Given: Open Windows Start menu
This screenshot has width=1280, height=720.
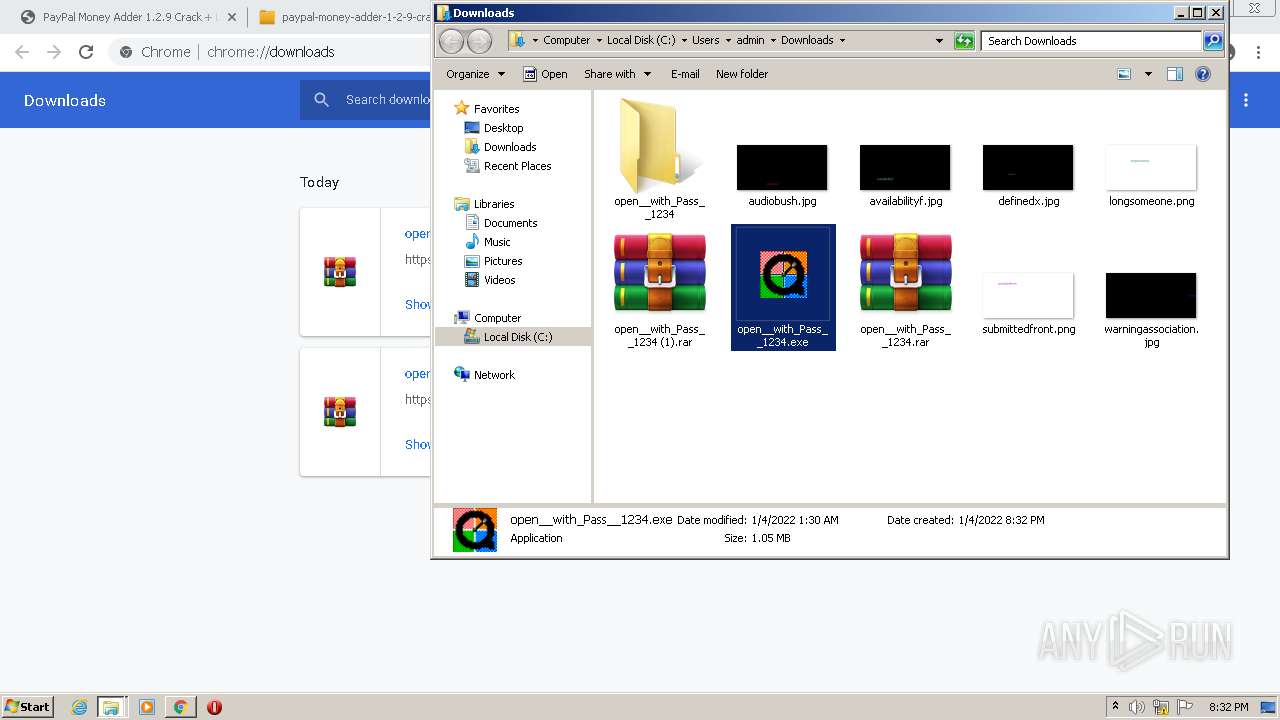Looking at the screenshot, I should coord(28,707).
